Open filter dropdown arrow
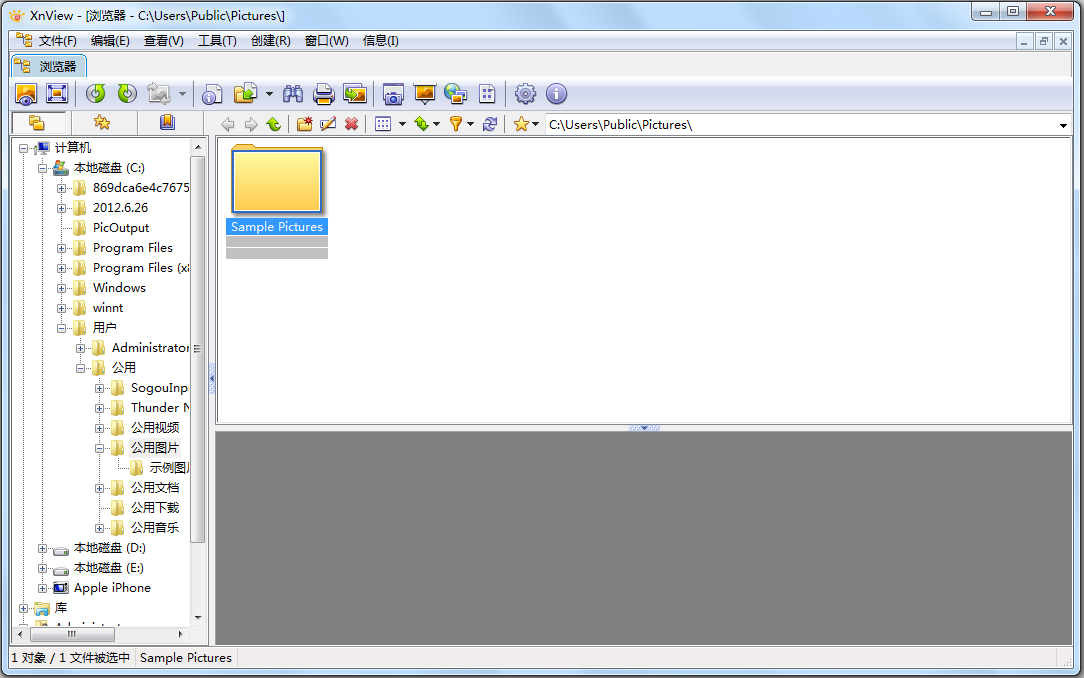This screenshot has width=1084, height=678. pos(471,124)
